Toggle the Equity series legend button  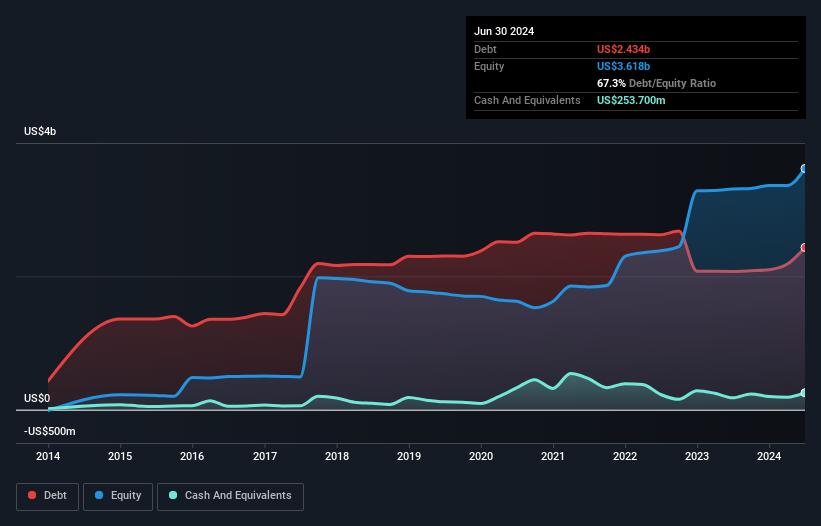coord(118,496)
